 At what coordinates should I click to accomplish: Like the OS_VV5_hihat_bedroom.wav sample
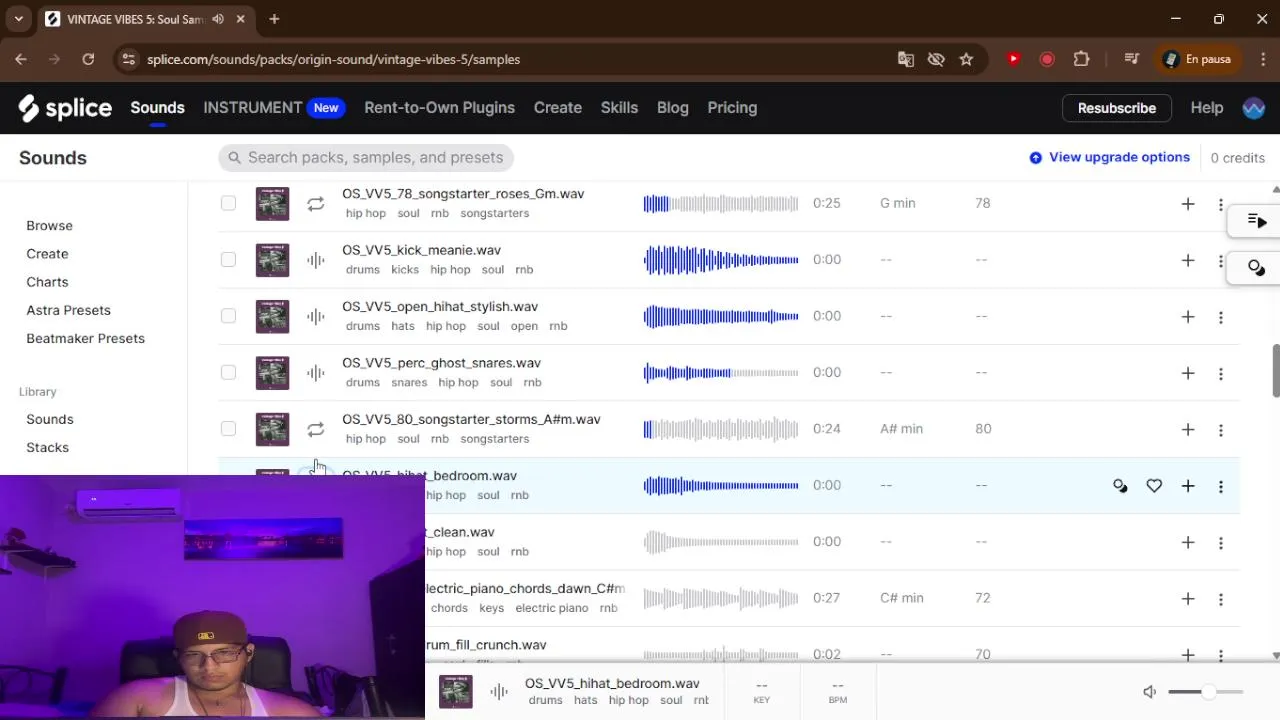pyautogui.click(x=1154, y=486)
